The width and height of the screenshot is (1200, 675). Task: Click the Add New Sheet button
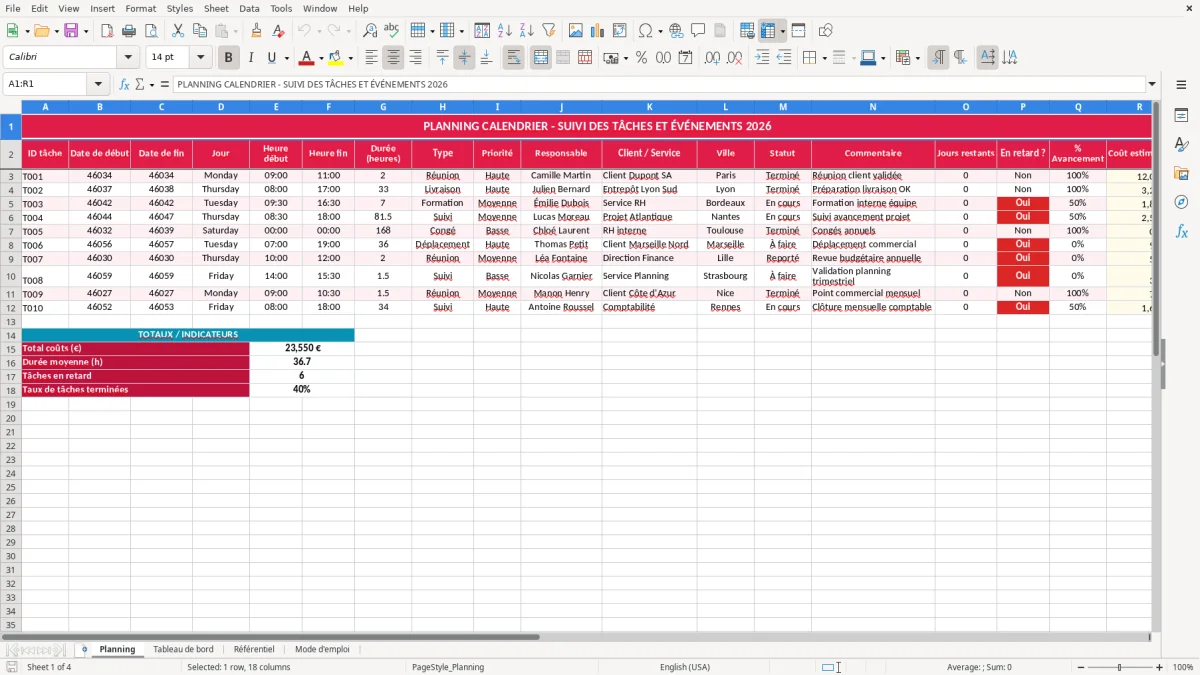coord(84,649)
